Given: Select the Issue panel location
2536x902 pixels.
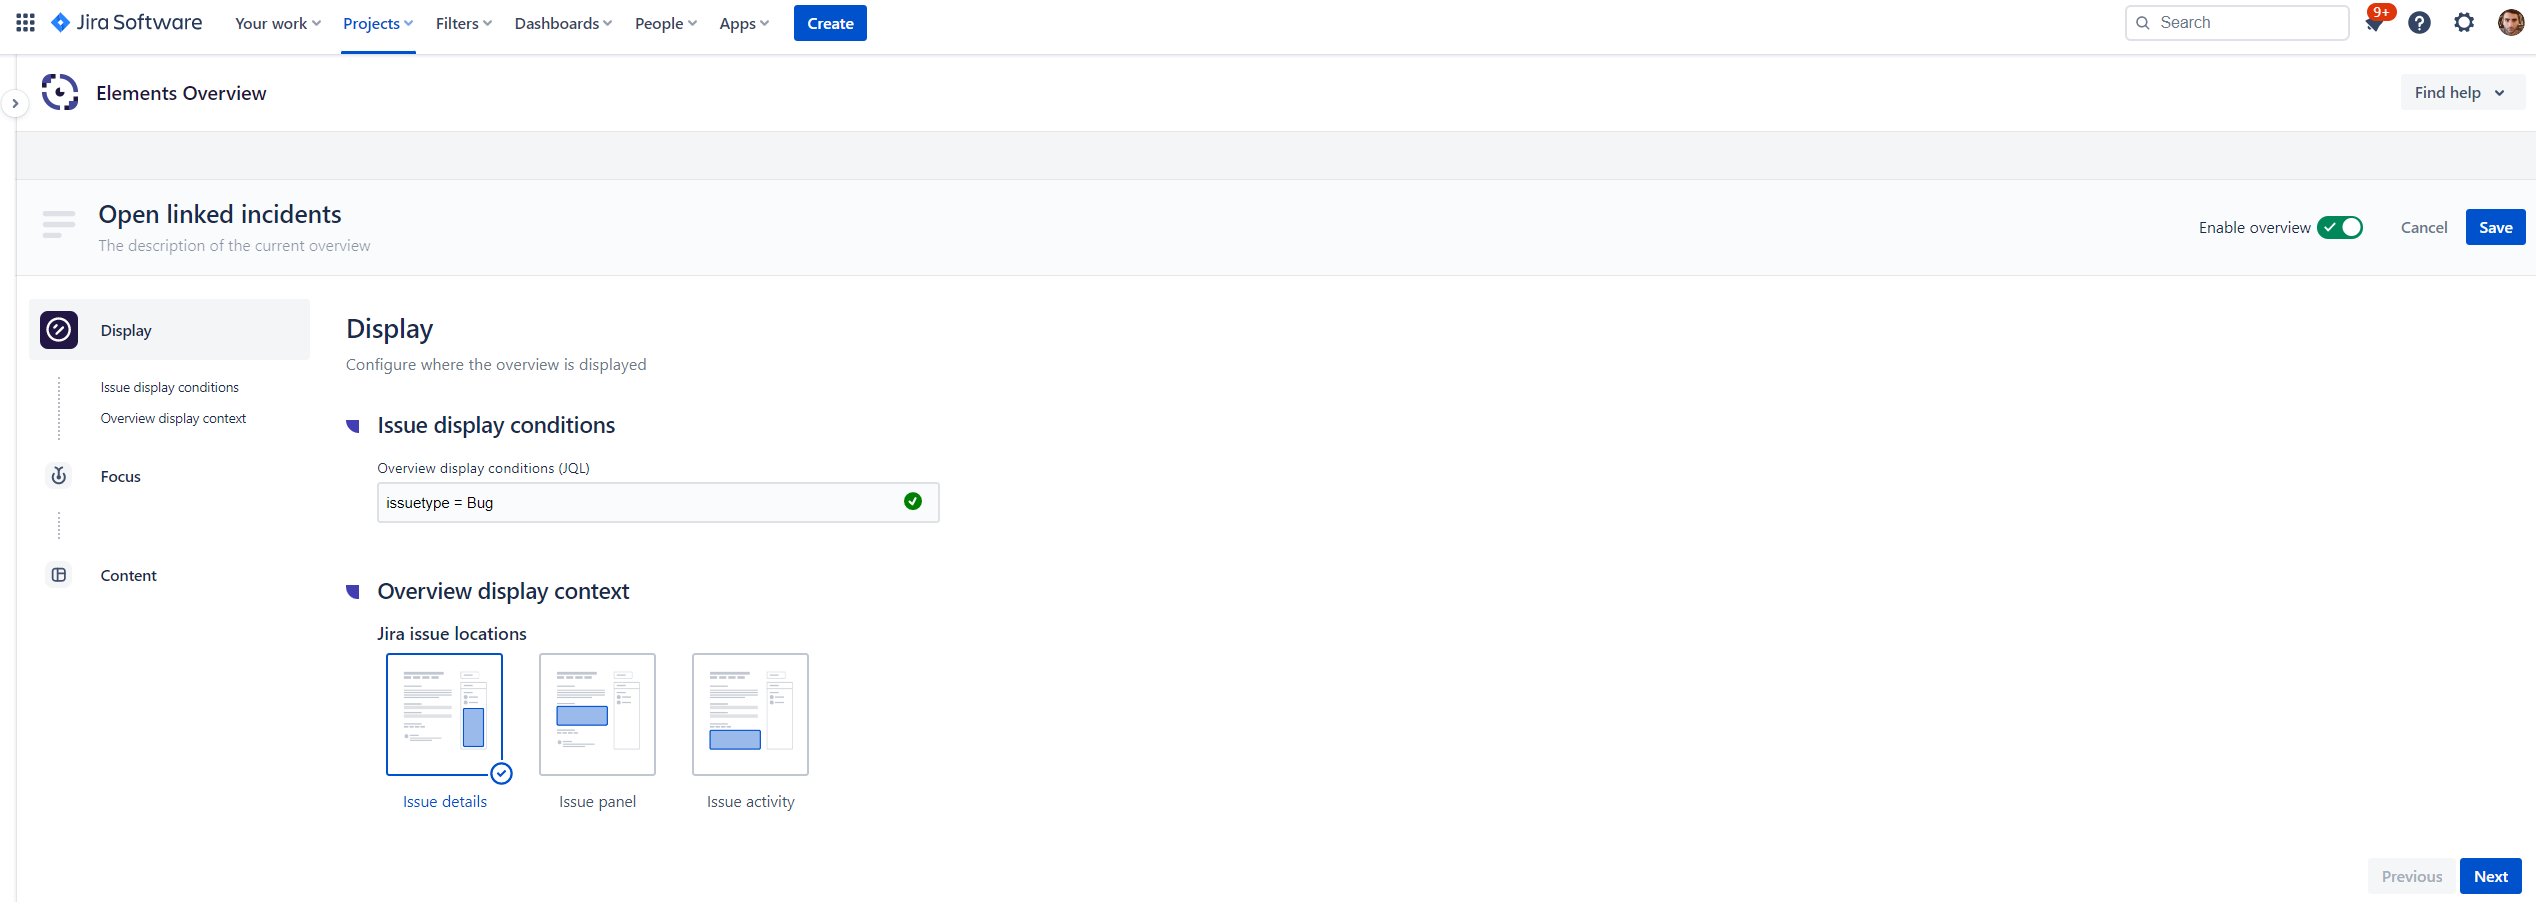Looking at the screenshot, I should coord(597,715).
